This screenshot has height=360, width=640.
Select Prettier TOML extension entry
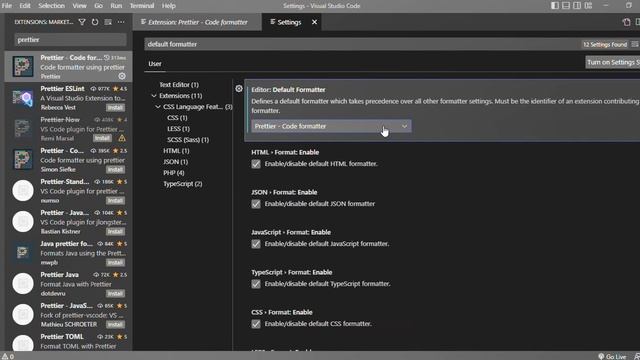pyautogui.click(x=69, y=341)
